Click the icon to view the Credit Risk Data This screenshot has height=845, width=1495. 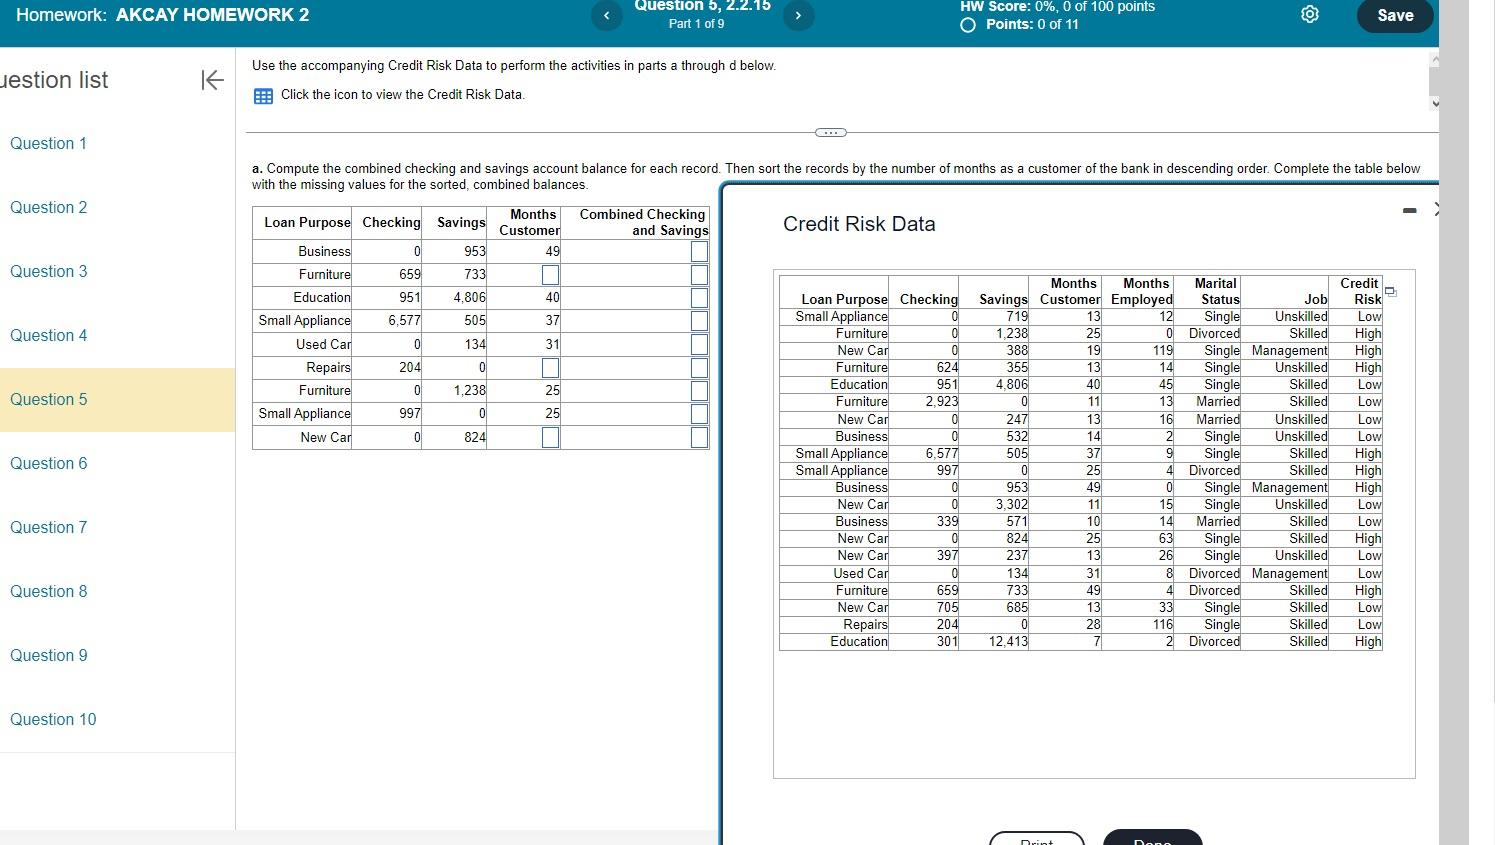pyautogui.click(x=262, y=94)
